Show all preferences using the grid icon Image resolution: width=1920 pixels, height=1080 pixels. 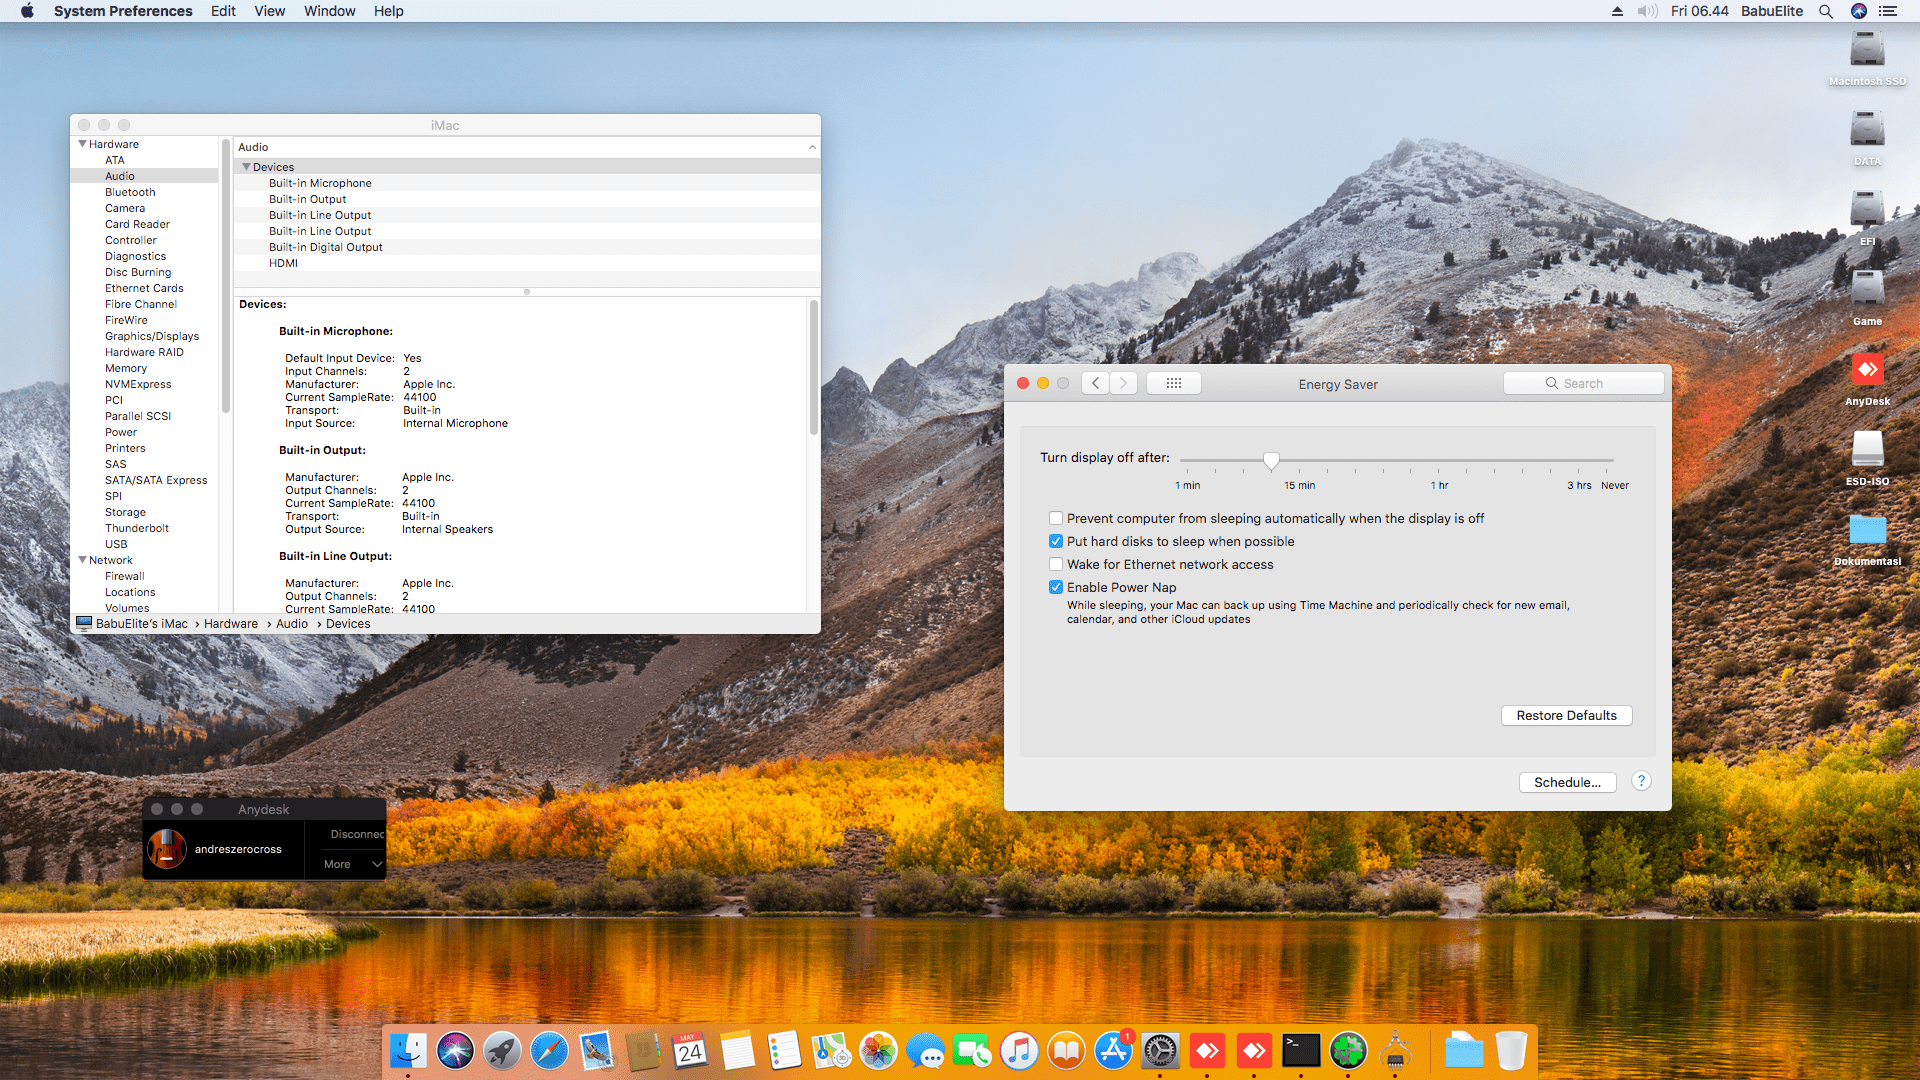[1173, 383]
